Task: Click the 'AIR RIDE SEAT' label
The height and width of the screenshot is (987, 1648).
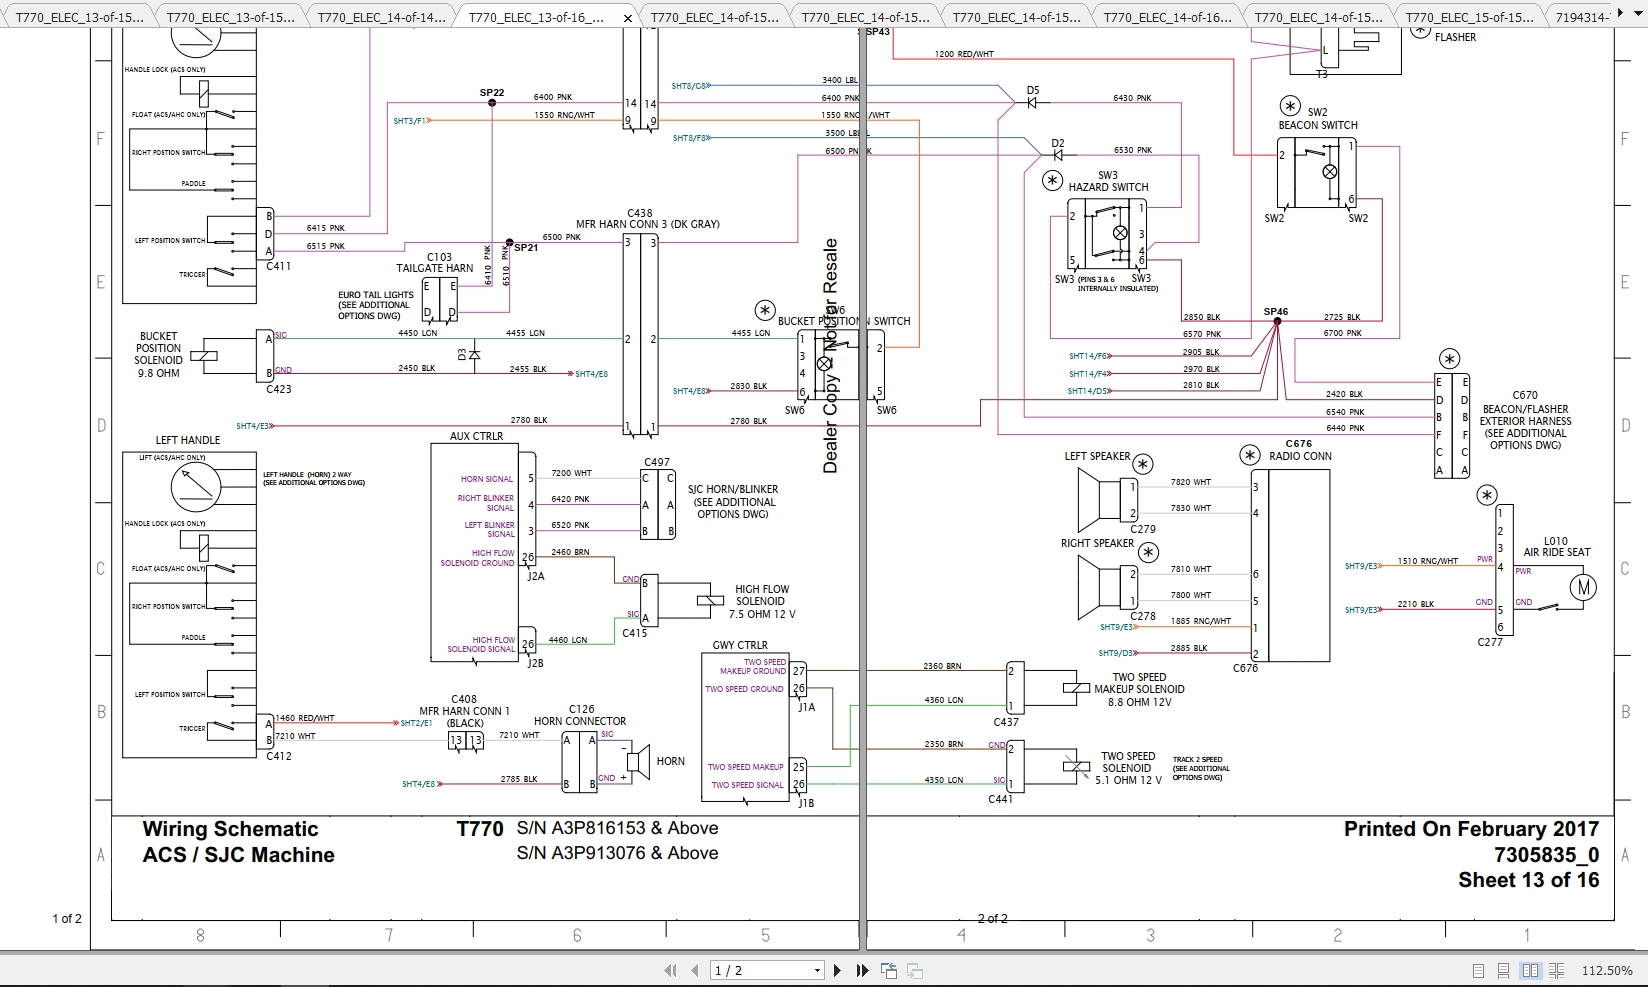Action: click(x=1556, y=552)
